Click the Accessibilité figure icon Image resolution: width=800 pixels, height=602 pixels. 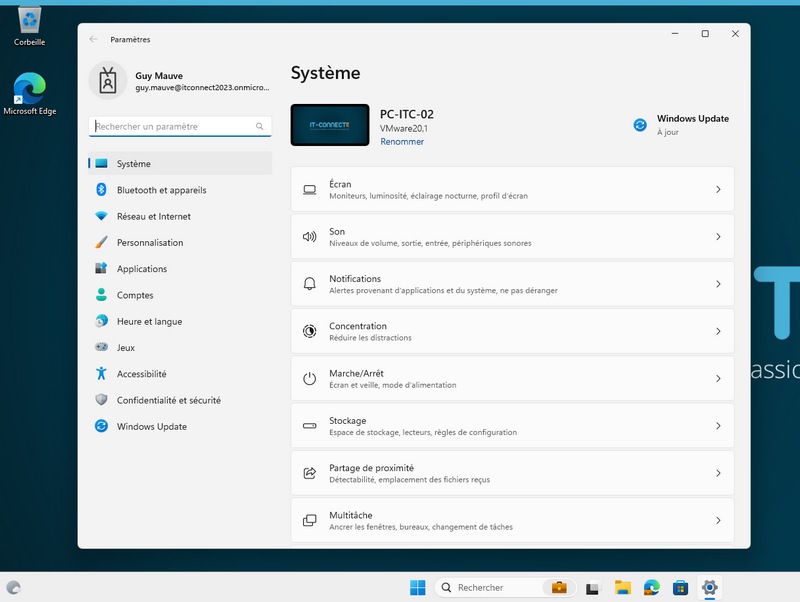coord(101,374)
